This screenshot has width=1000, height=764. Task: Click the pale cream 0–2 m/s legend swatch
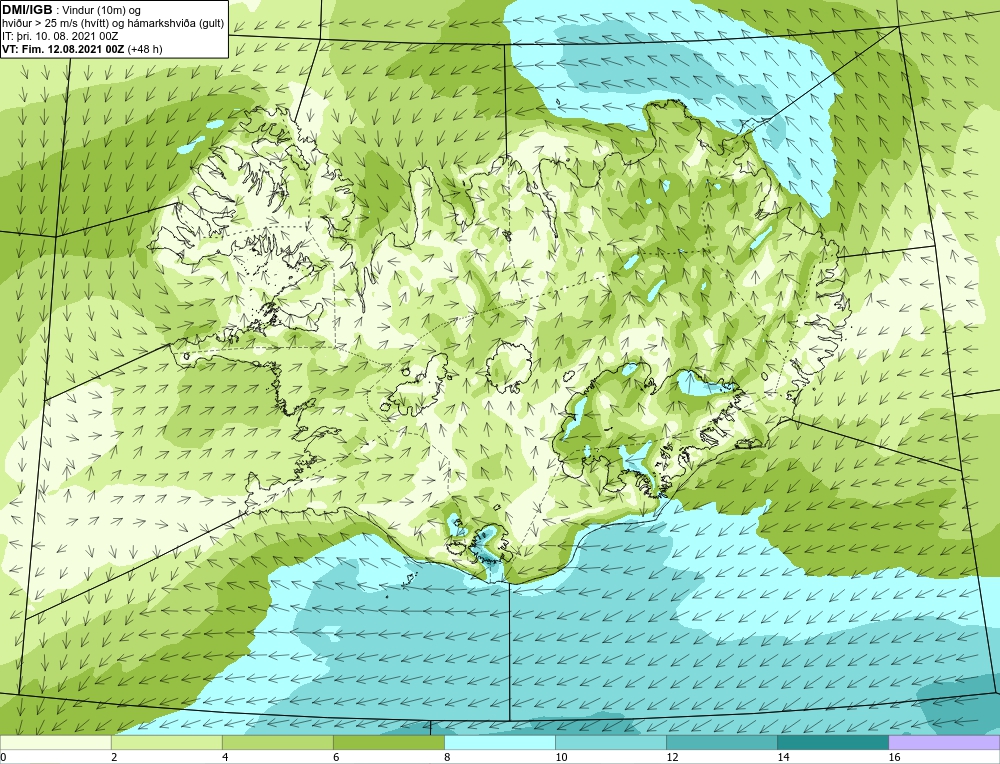(x=55, y=742)
